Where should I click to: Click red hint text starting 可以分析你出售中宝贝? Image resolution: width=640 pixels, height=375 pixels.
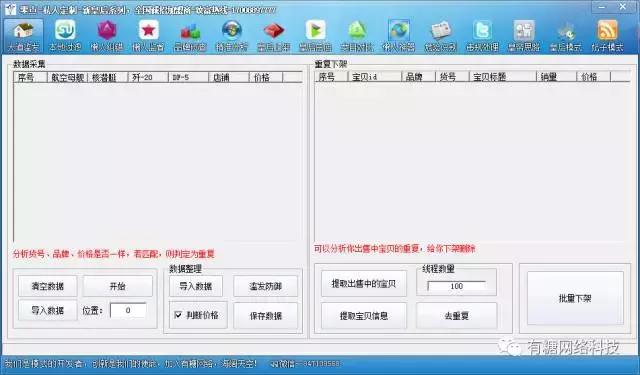pyautogui.click(x=394, y=249)
